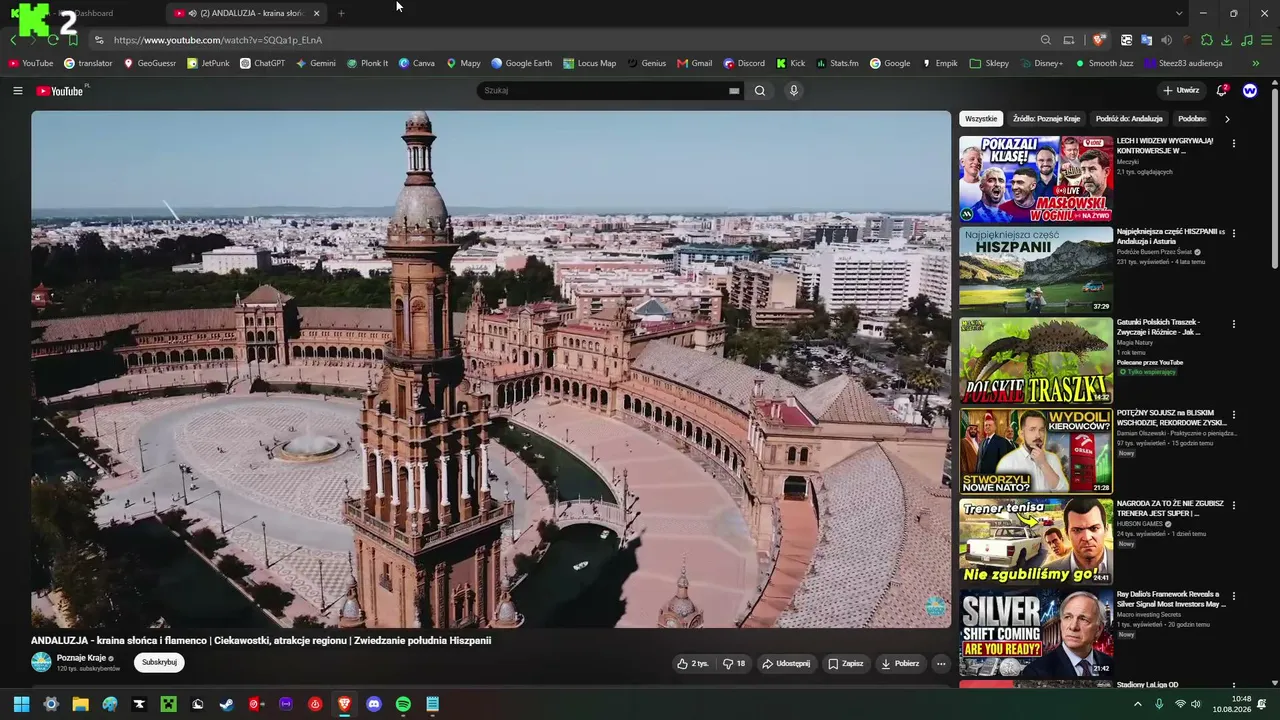Click the YouTube page vertical scrollbar
This screenshot has width=1280, height=720.
click(x=1274, y=180)
